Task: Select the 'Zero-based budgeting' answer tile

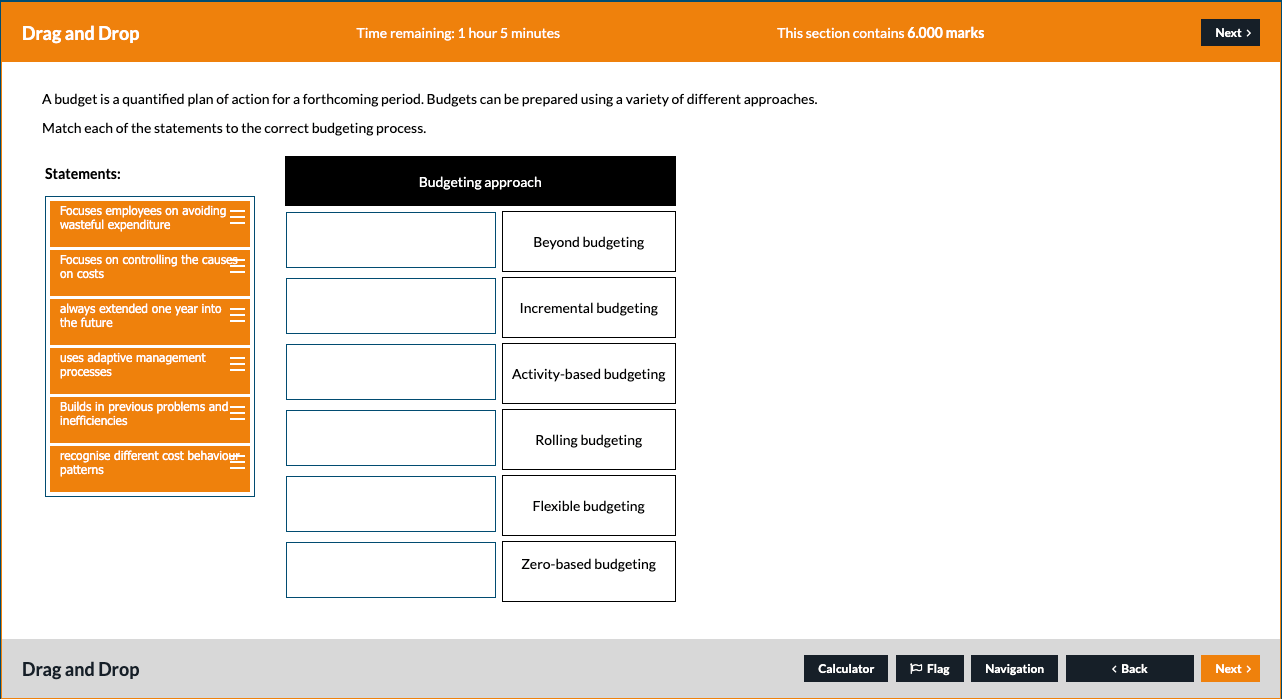Action: (x=588, y=571)
